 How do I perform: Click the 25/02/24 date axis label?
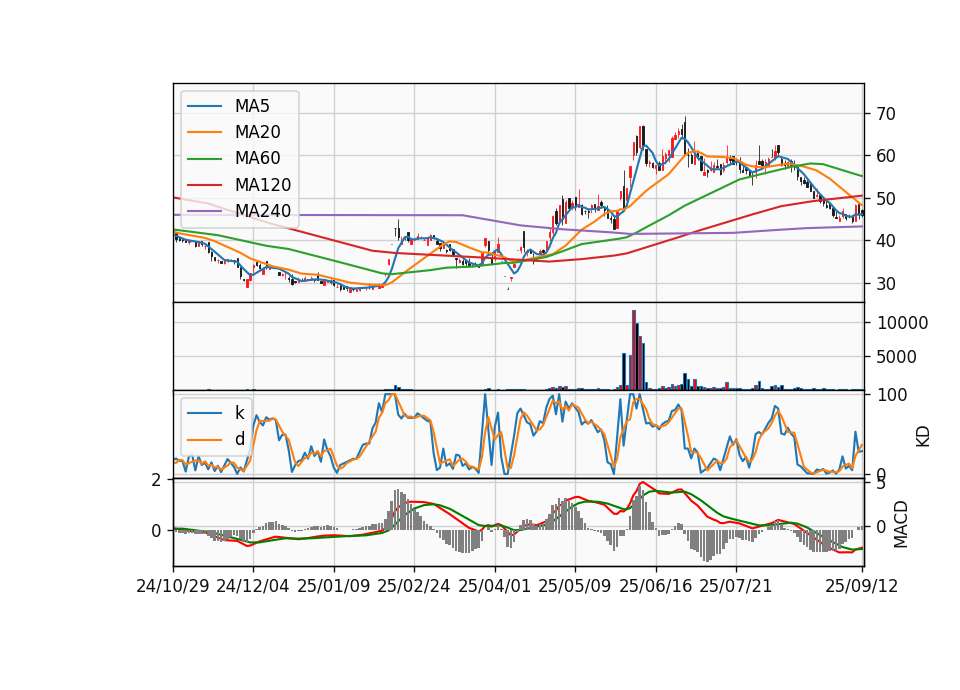pos(414,586)
